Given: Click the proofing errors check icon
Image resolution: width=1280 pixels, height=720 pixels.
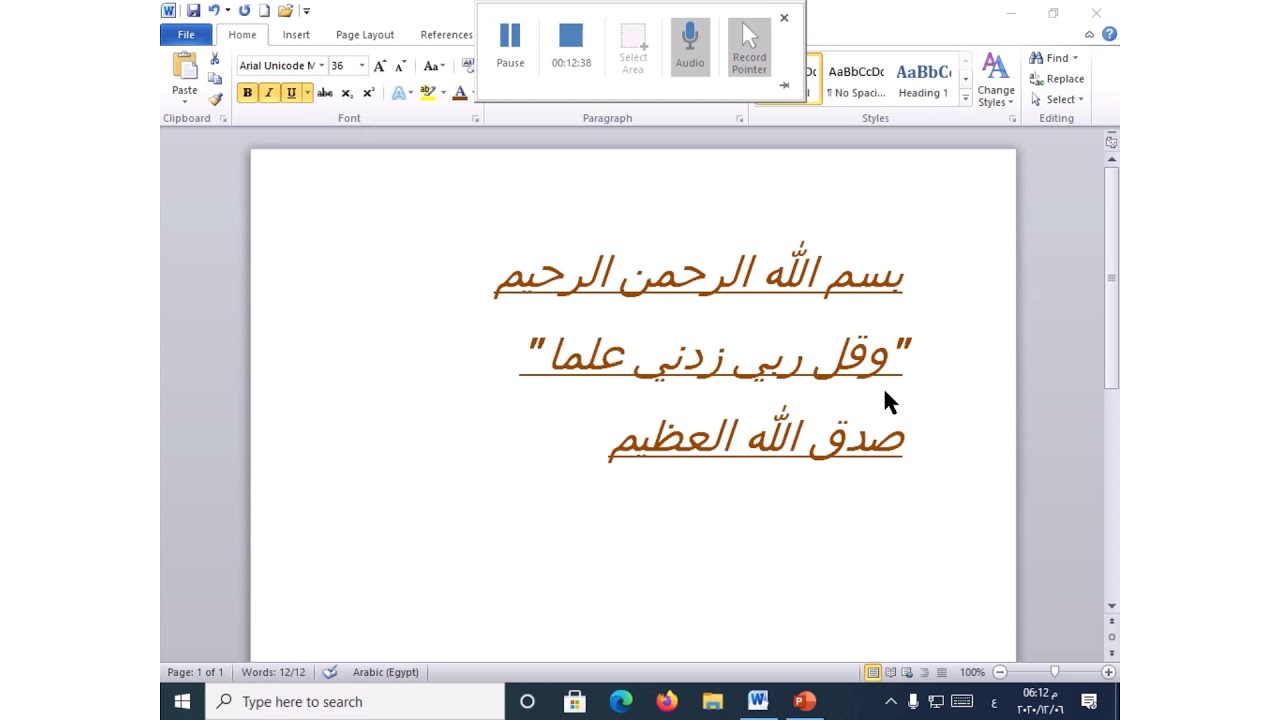Looking at the screenshot, I should (x=330, y=672).
